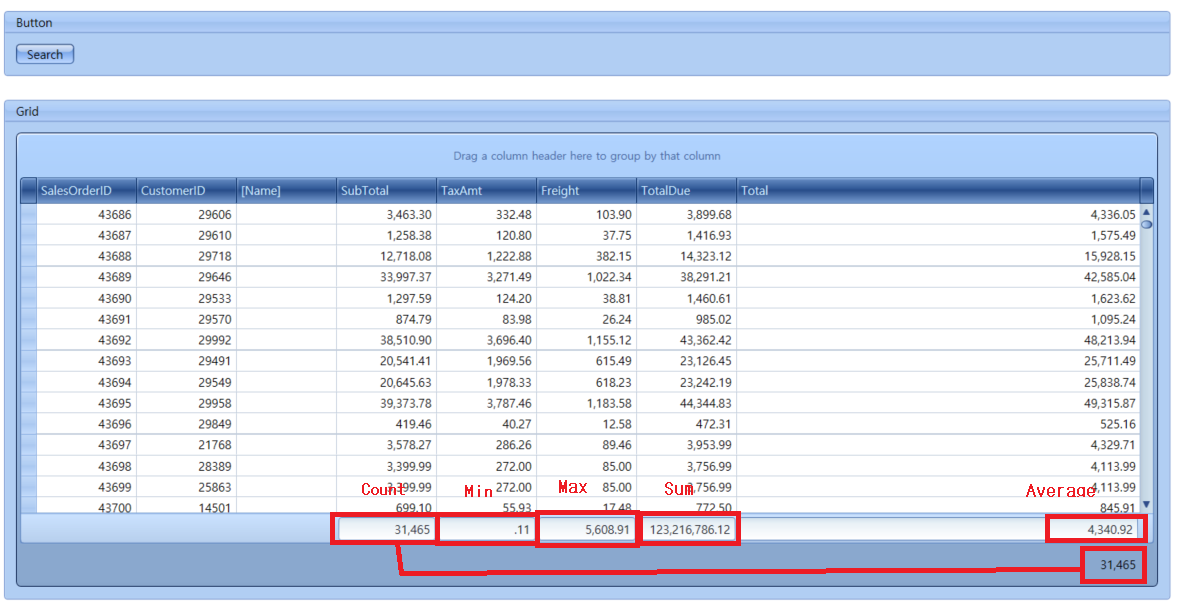Screen dimensions: 1177x610
Task: Click the TaxAmt column header
Action: (x=485, y=190)
